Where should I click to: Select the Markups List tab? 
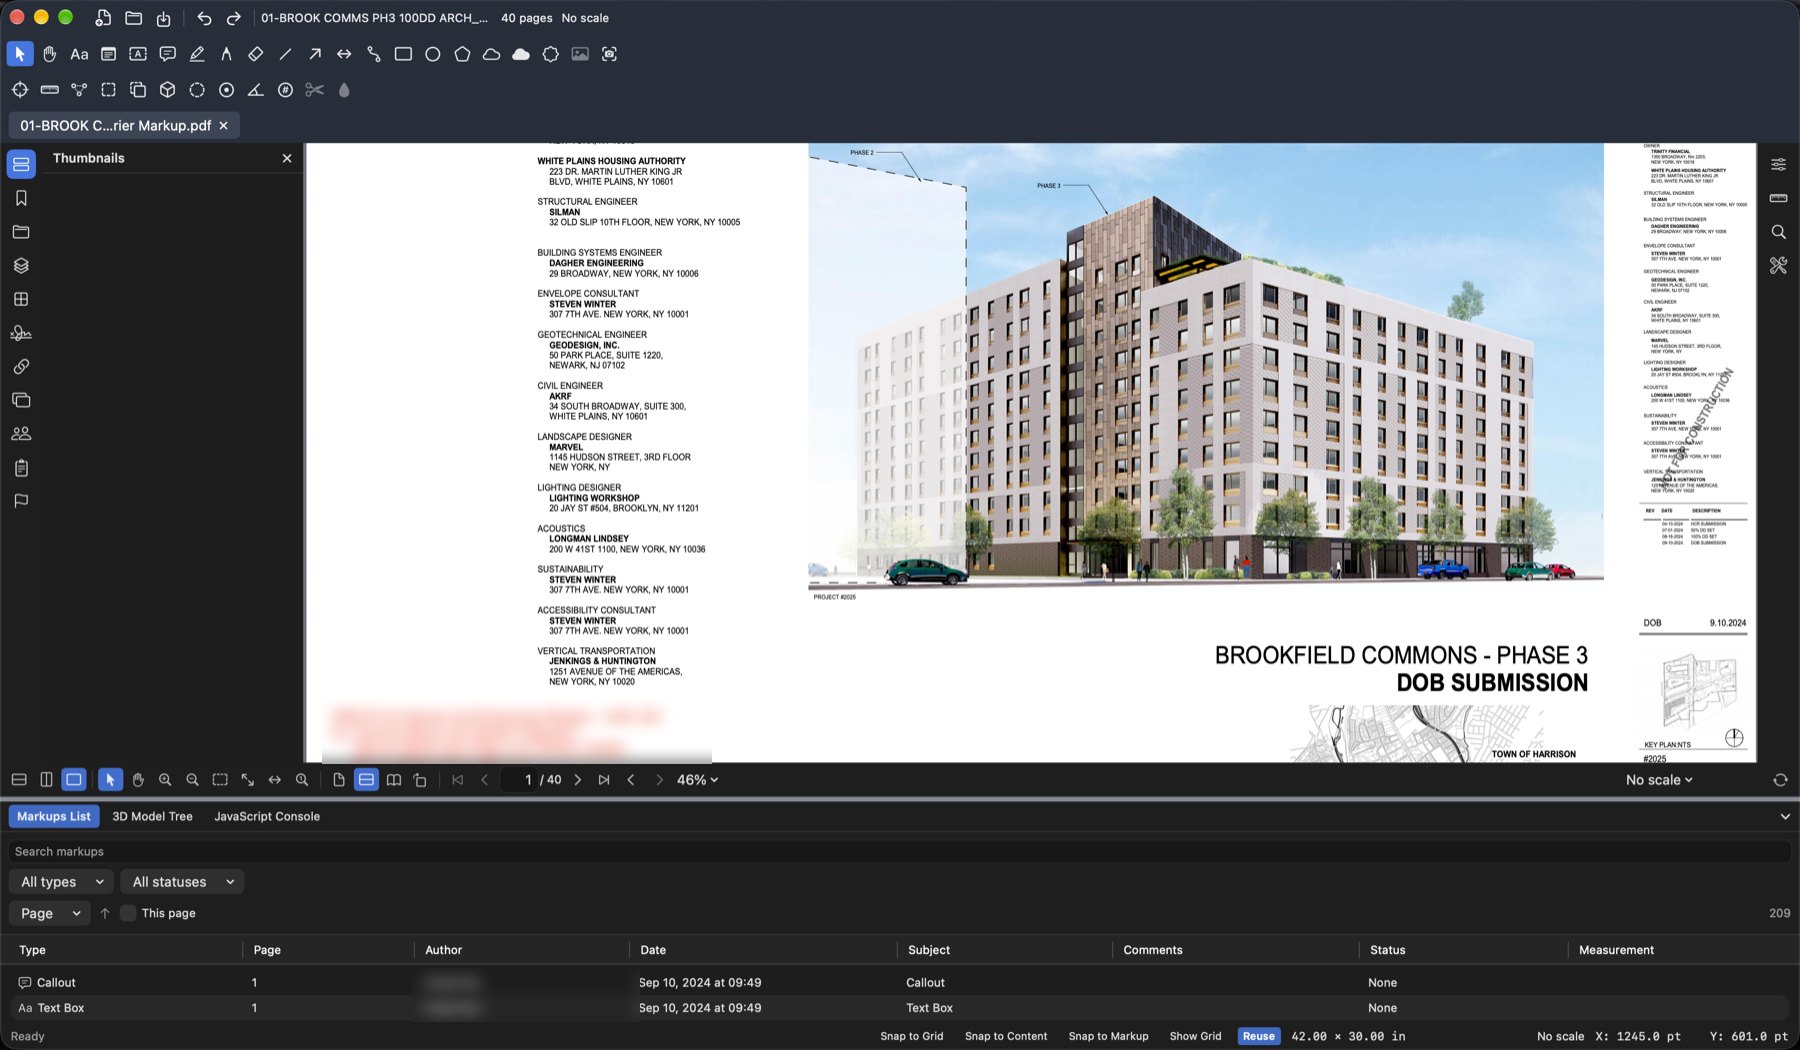click(54, 816)
